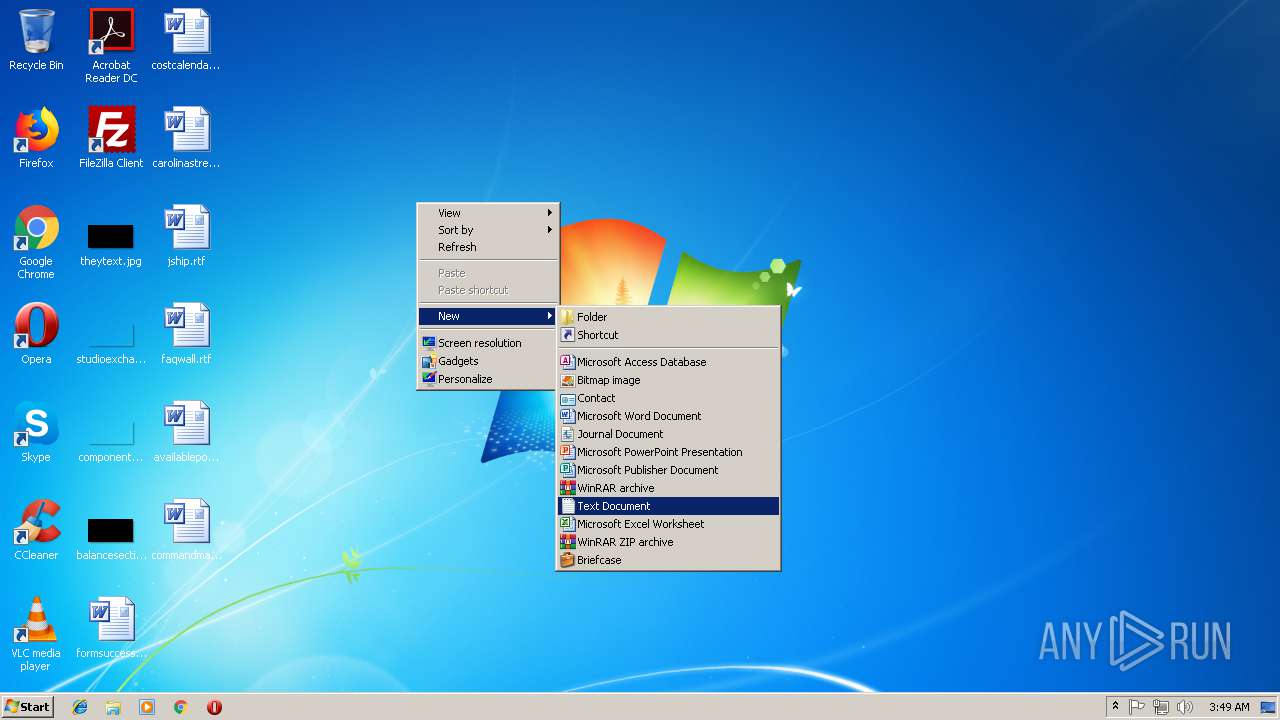Create a new Bitmap image

668,380
